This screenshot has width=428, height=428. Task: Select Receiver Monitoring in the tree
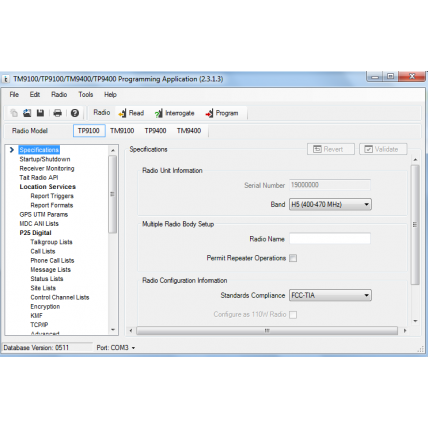point(47,168)
